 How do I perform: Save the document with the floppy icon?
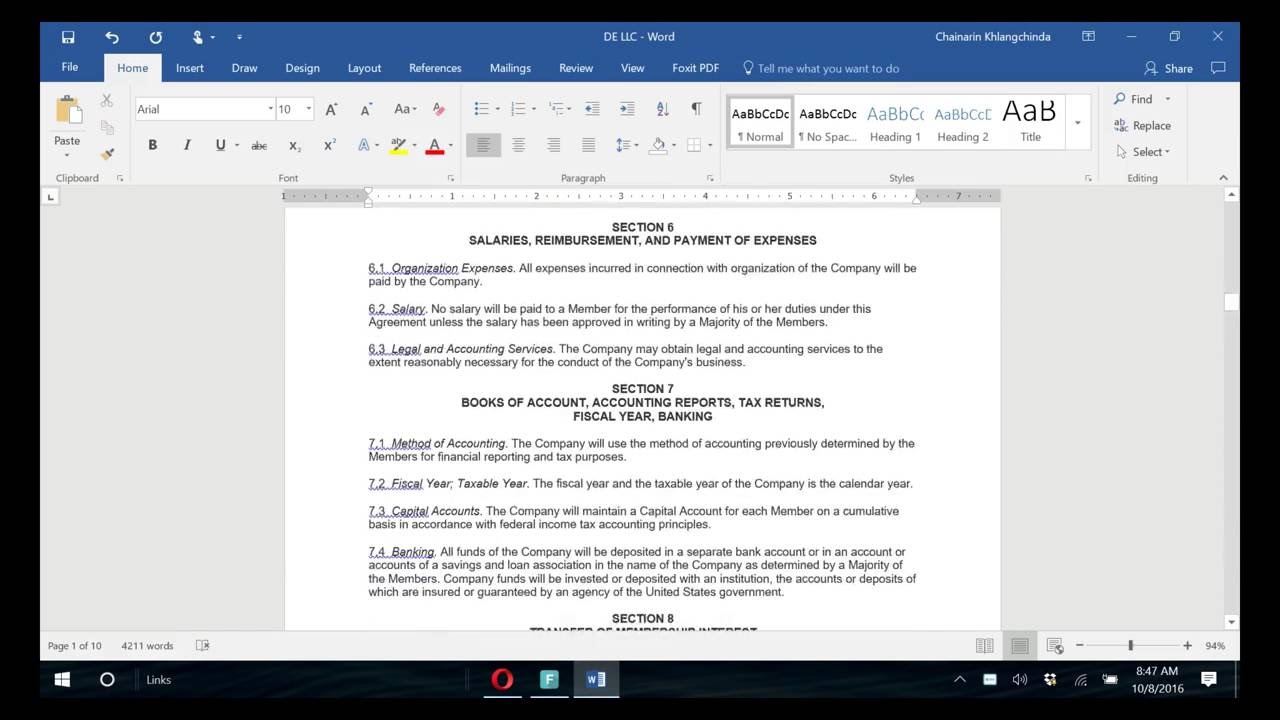tap(68, 37)
